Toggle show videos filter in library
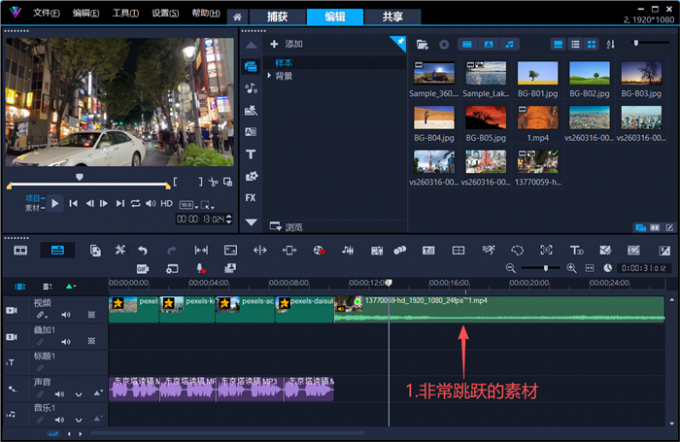 [x=467, y=44]
